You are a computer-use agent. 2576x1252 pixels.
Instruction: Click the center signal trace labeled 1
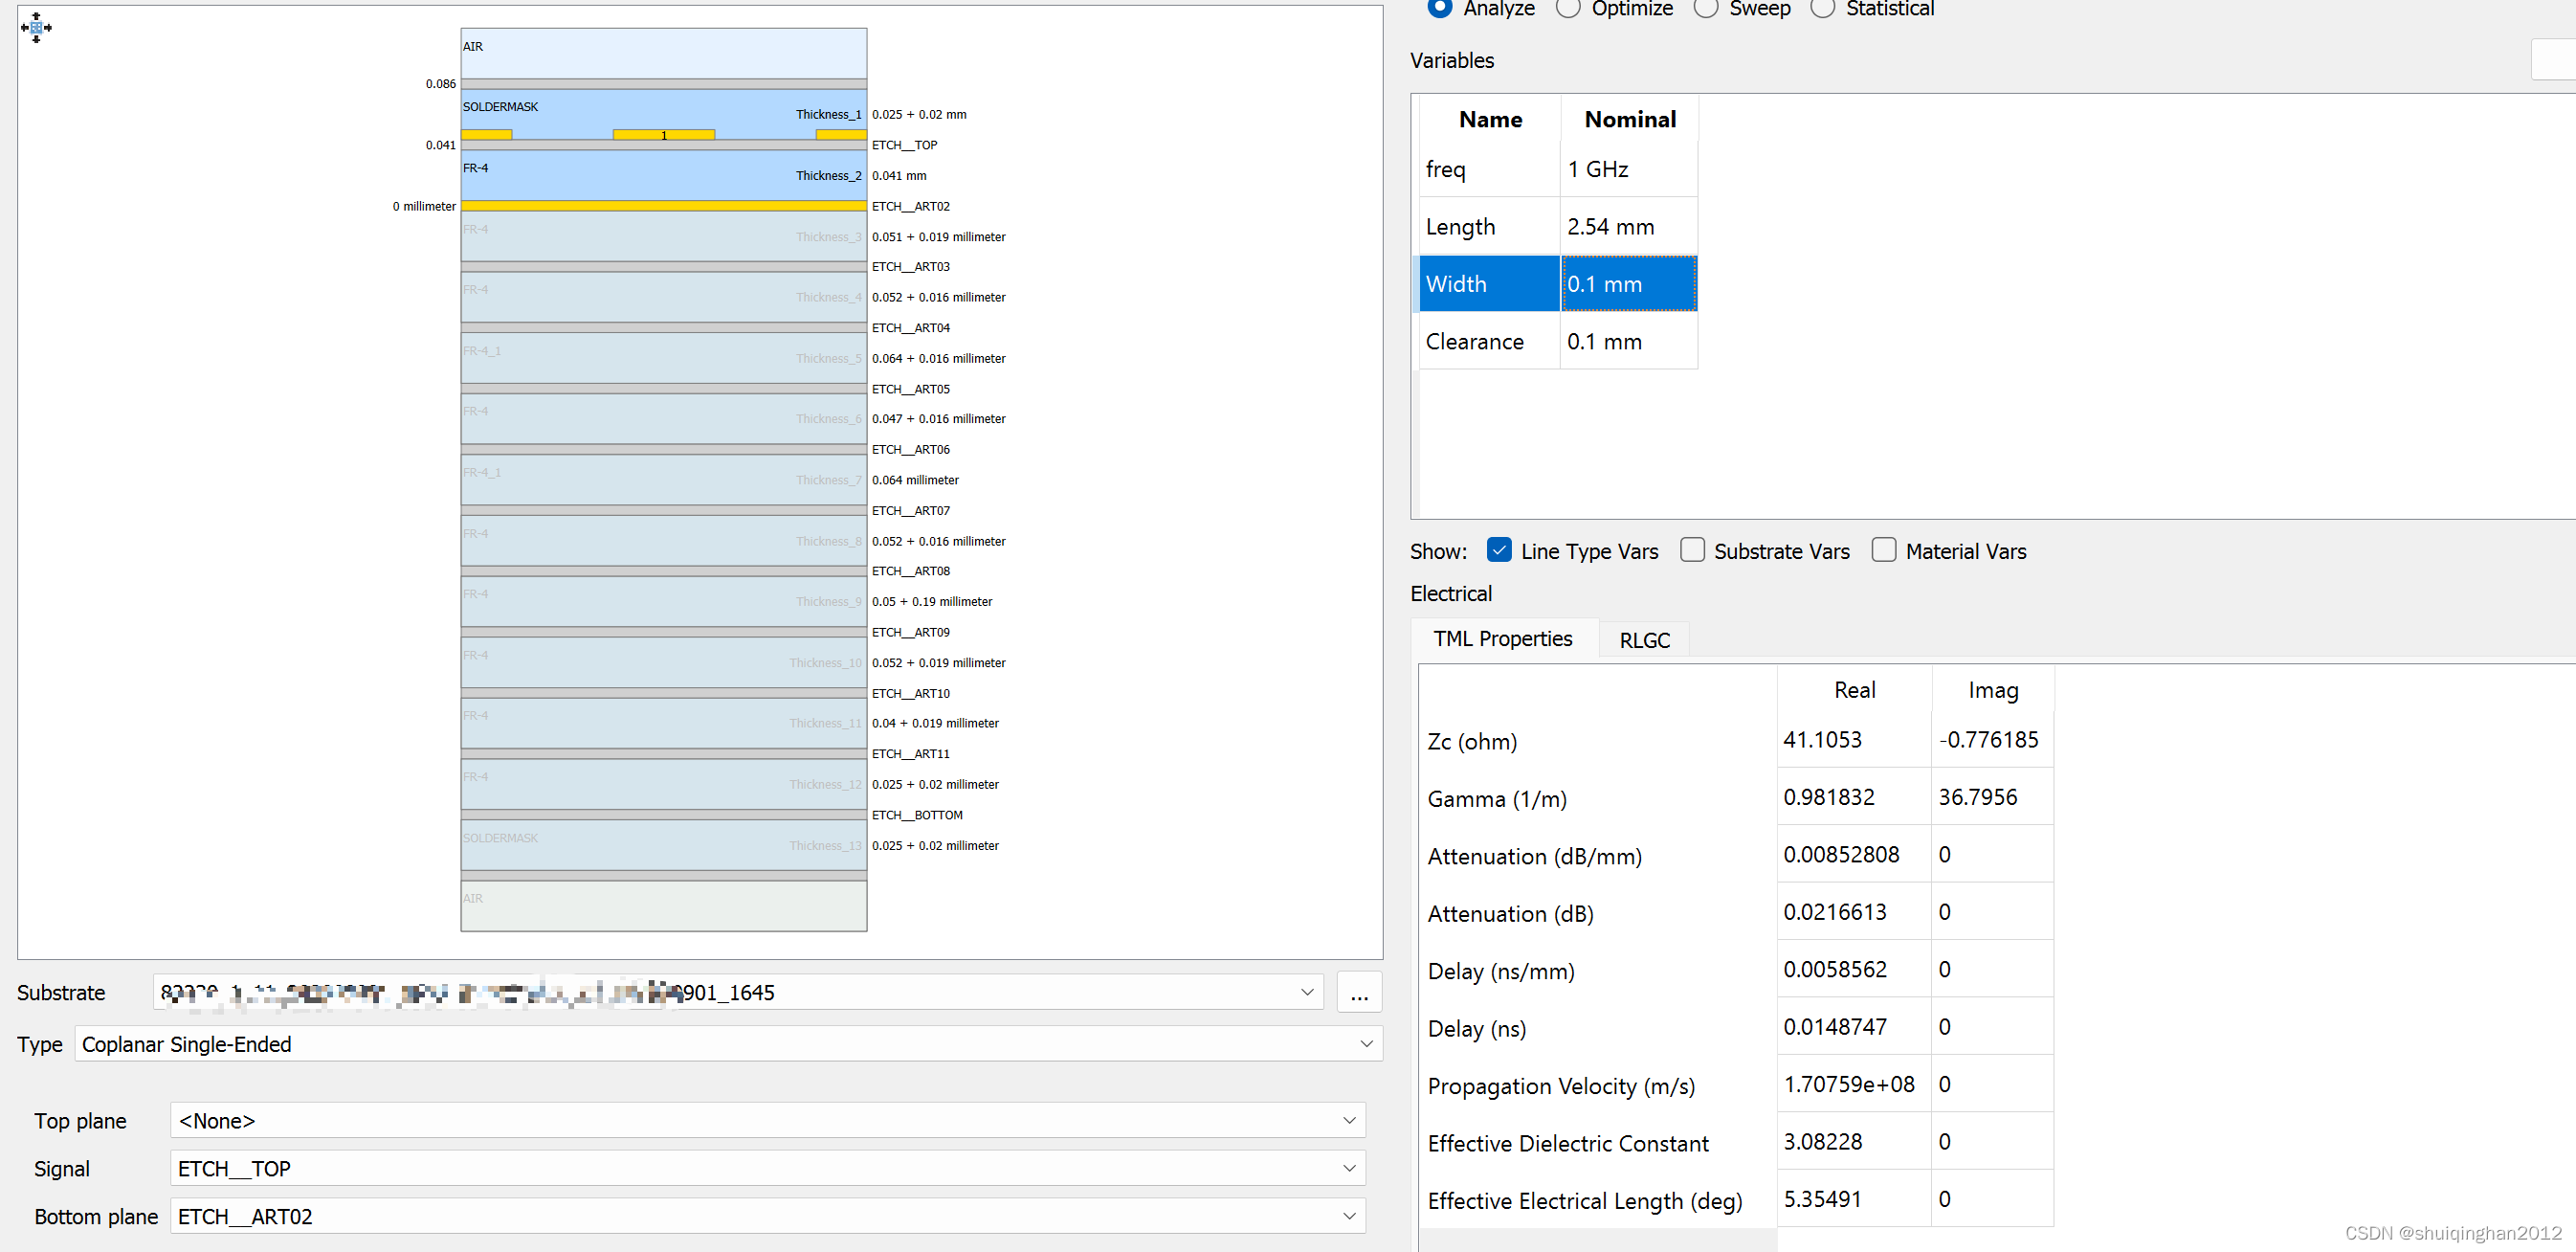click(663, 134)
